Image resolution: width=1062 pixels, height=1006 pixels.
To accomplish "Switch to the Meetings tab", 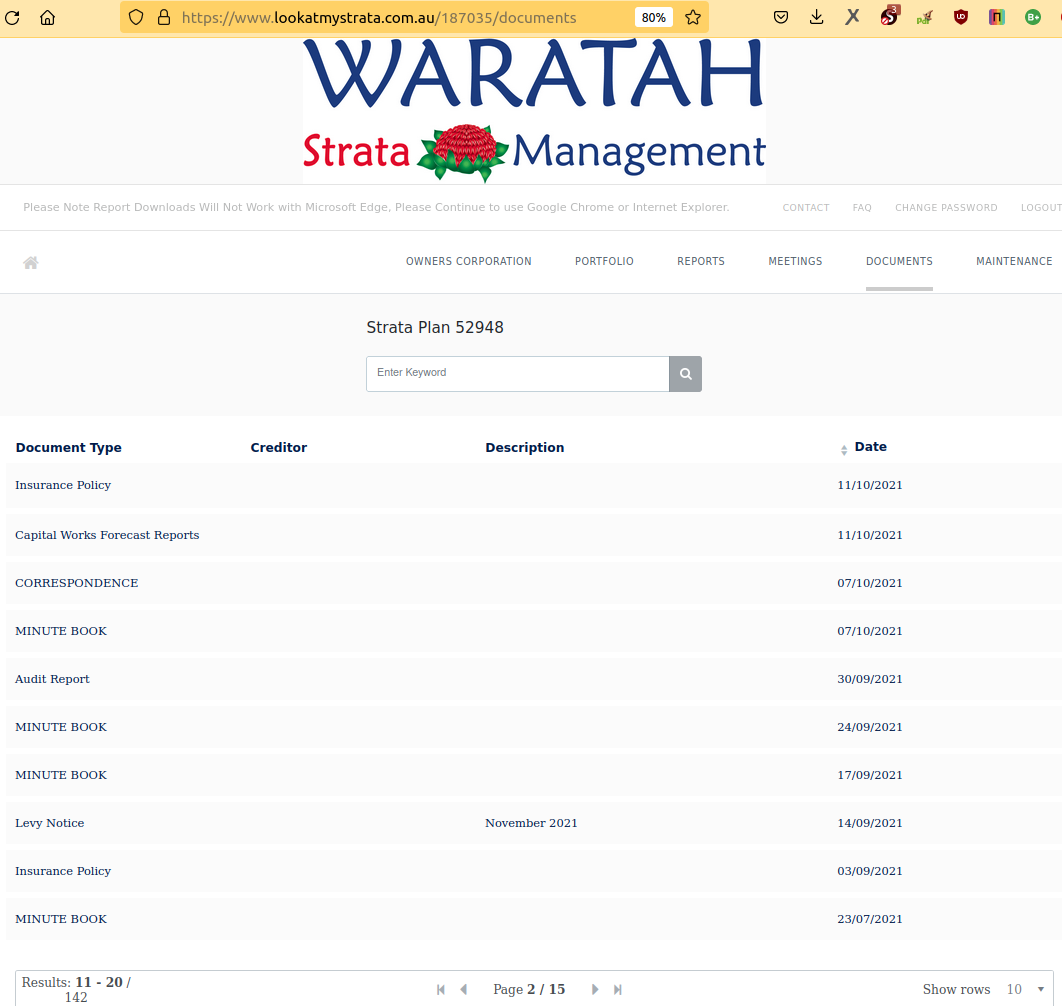I will coord(795,261).
